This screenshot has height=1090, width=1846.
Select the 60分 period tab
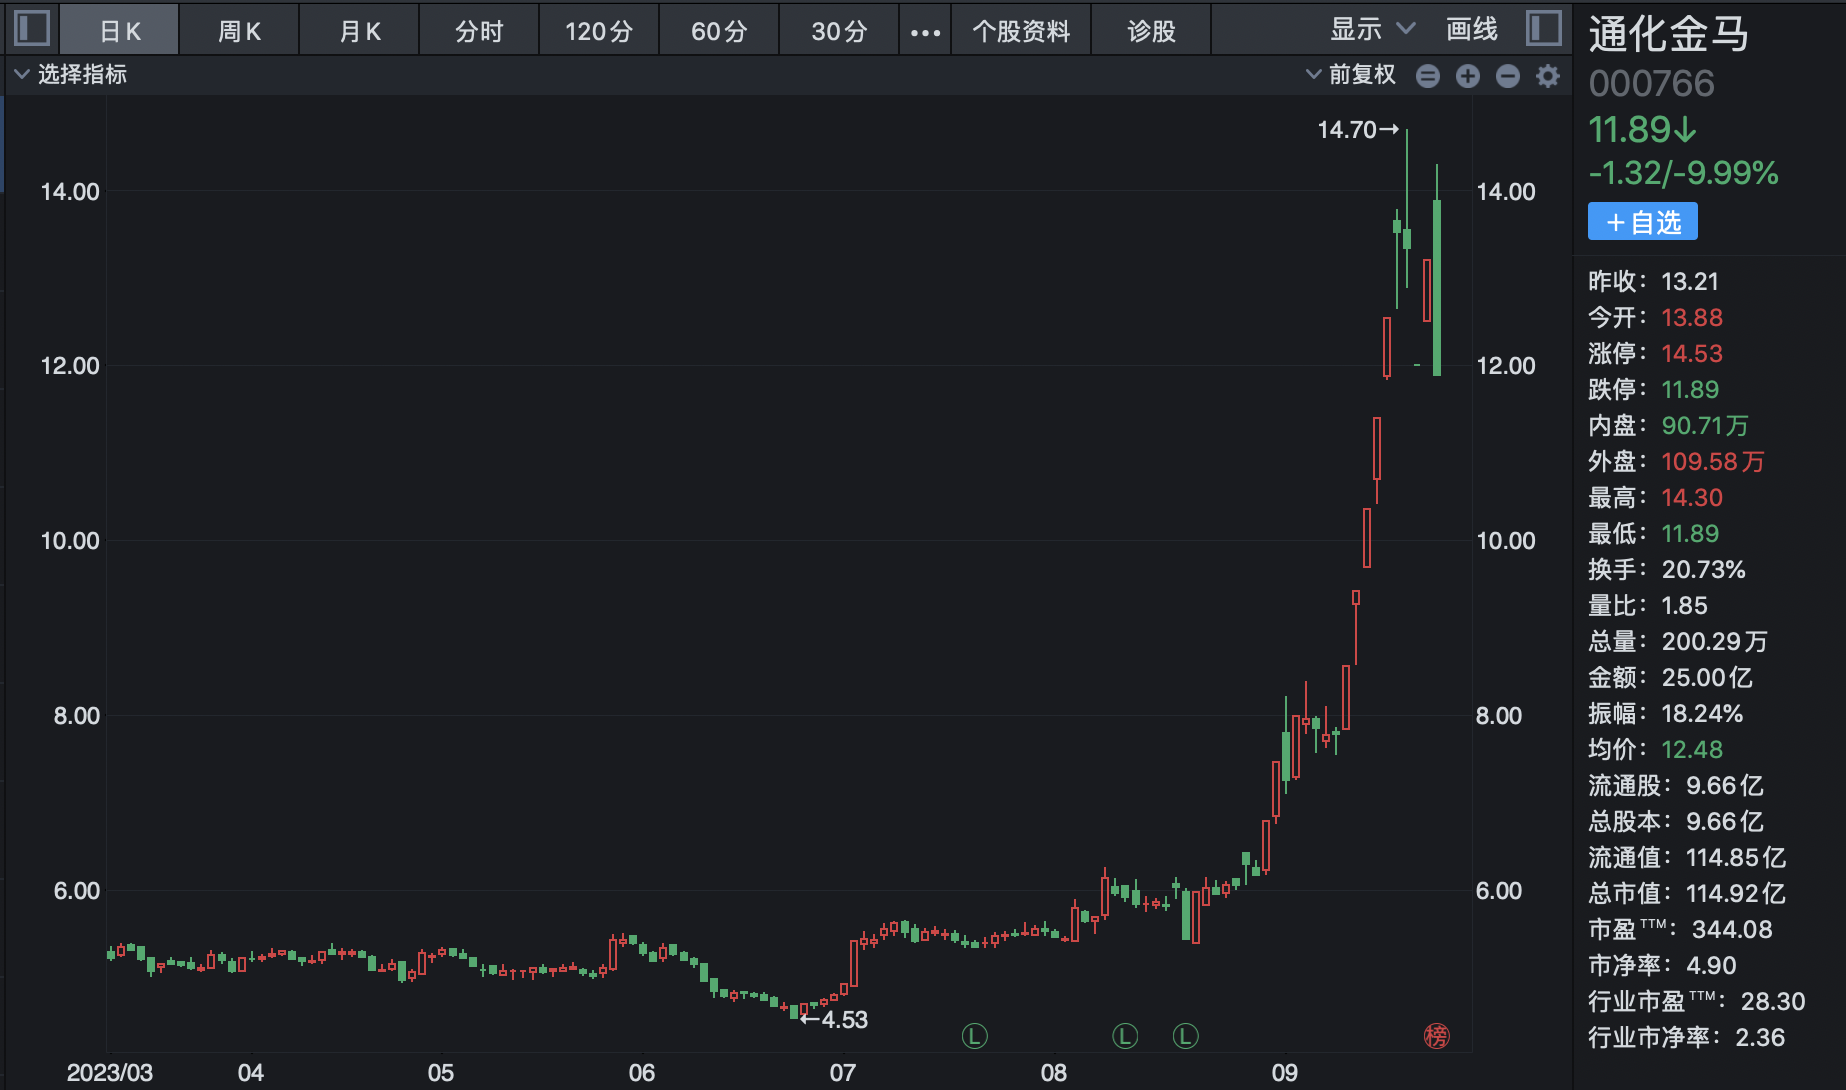click(719, 30)
